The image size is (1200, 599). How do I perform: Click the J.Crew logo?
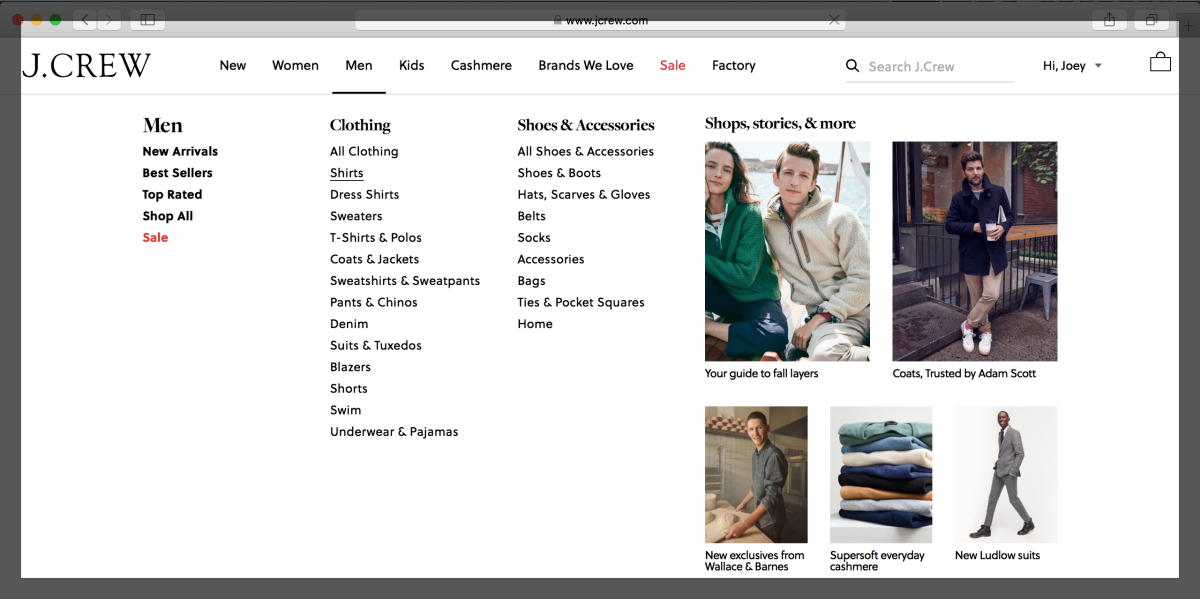86,66
